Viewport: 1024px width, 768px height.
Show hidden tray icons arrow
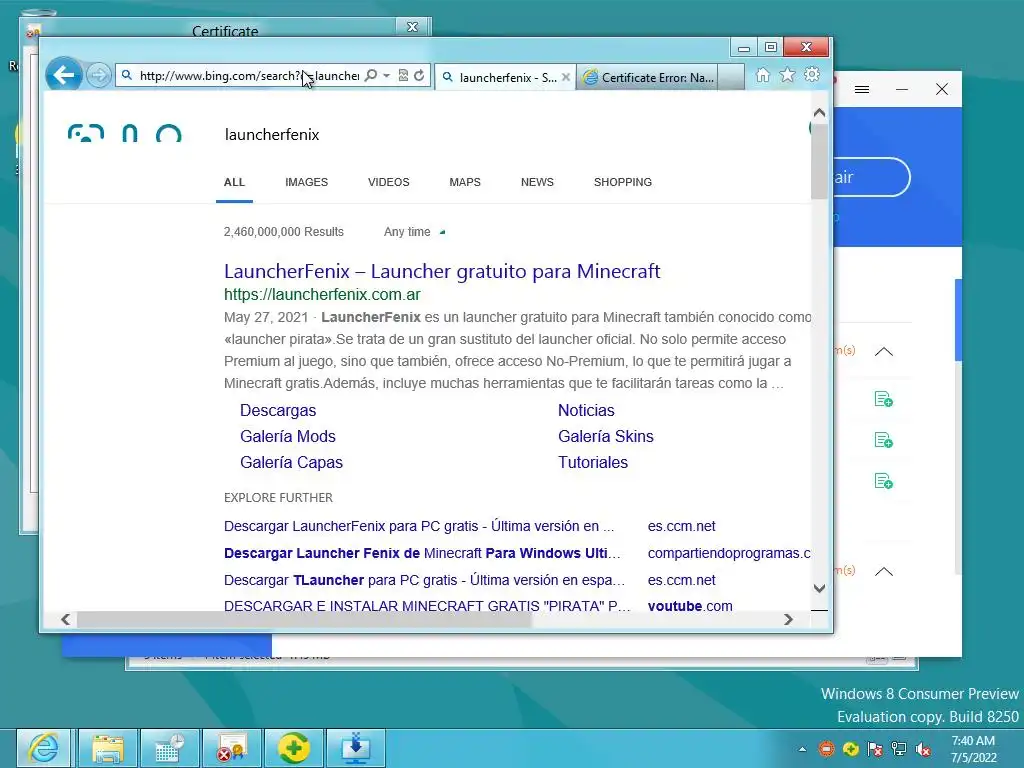802,749
